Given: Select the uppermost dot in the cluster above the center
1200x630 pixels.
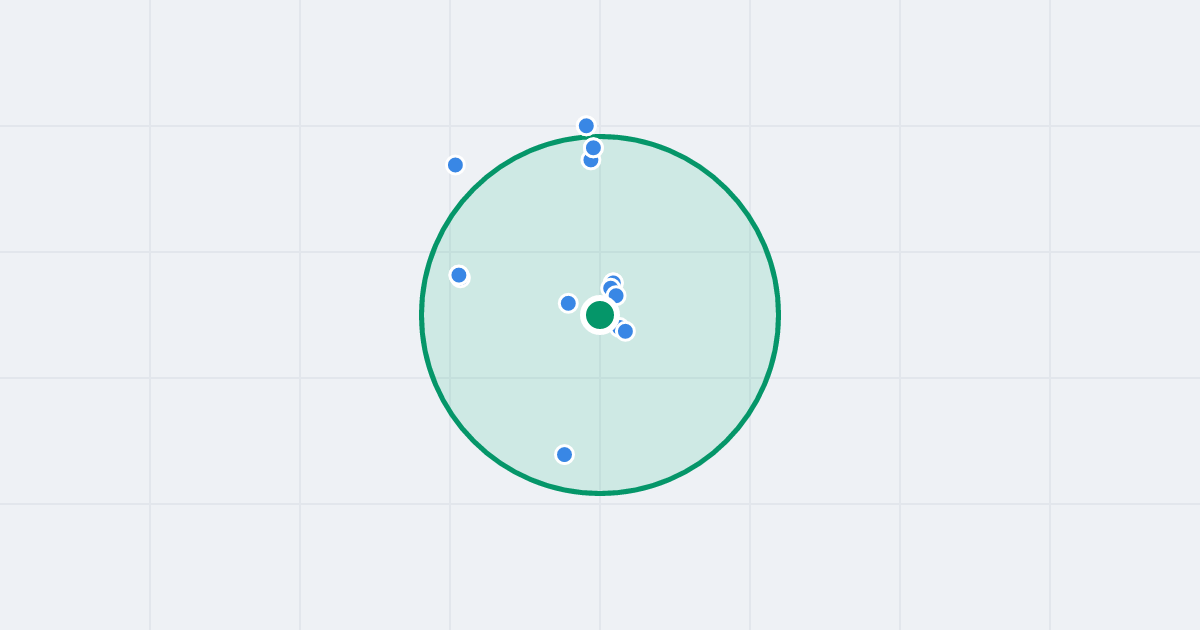Looking at the screenshot, I should [x=614, y=279].
